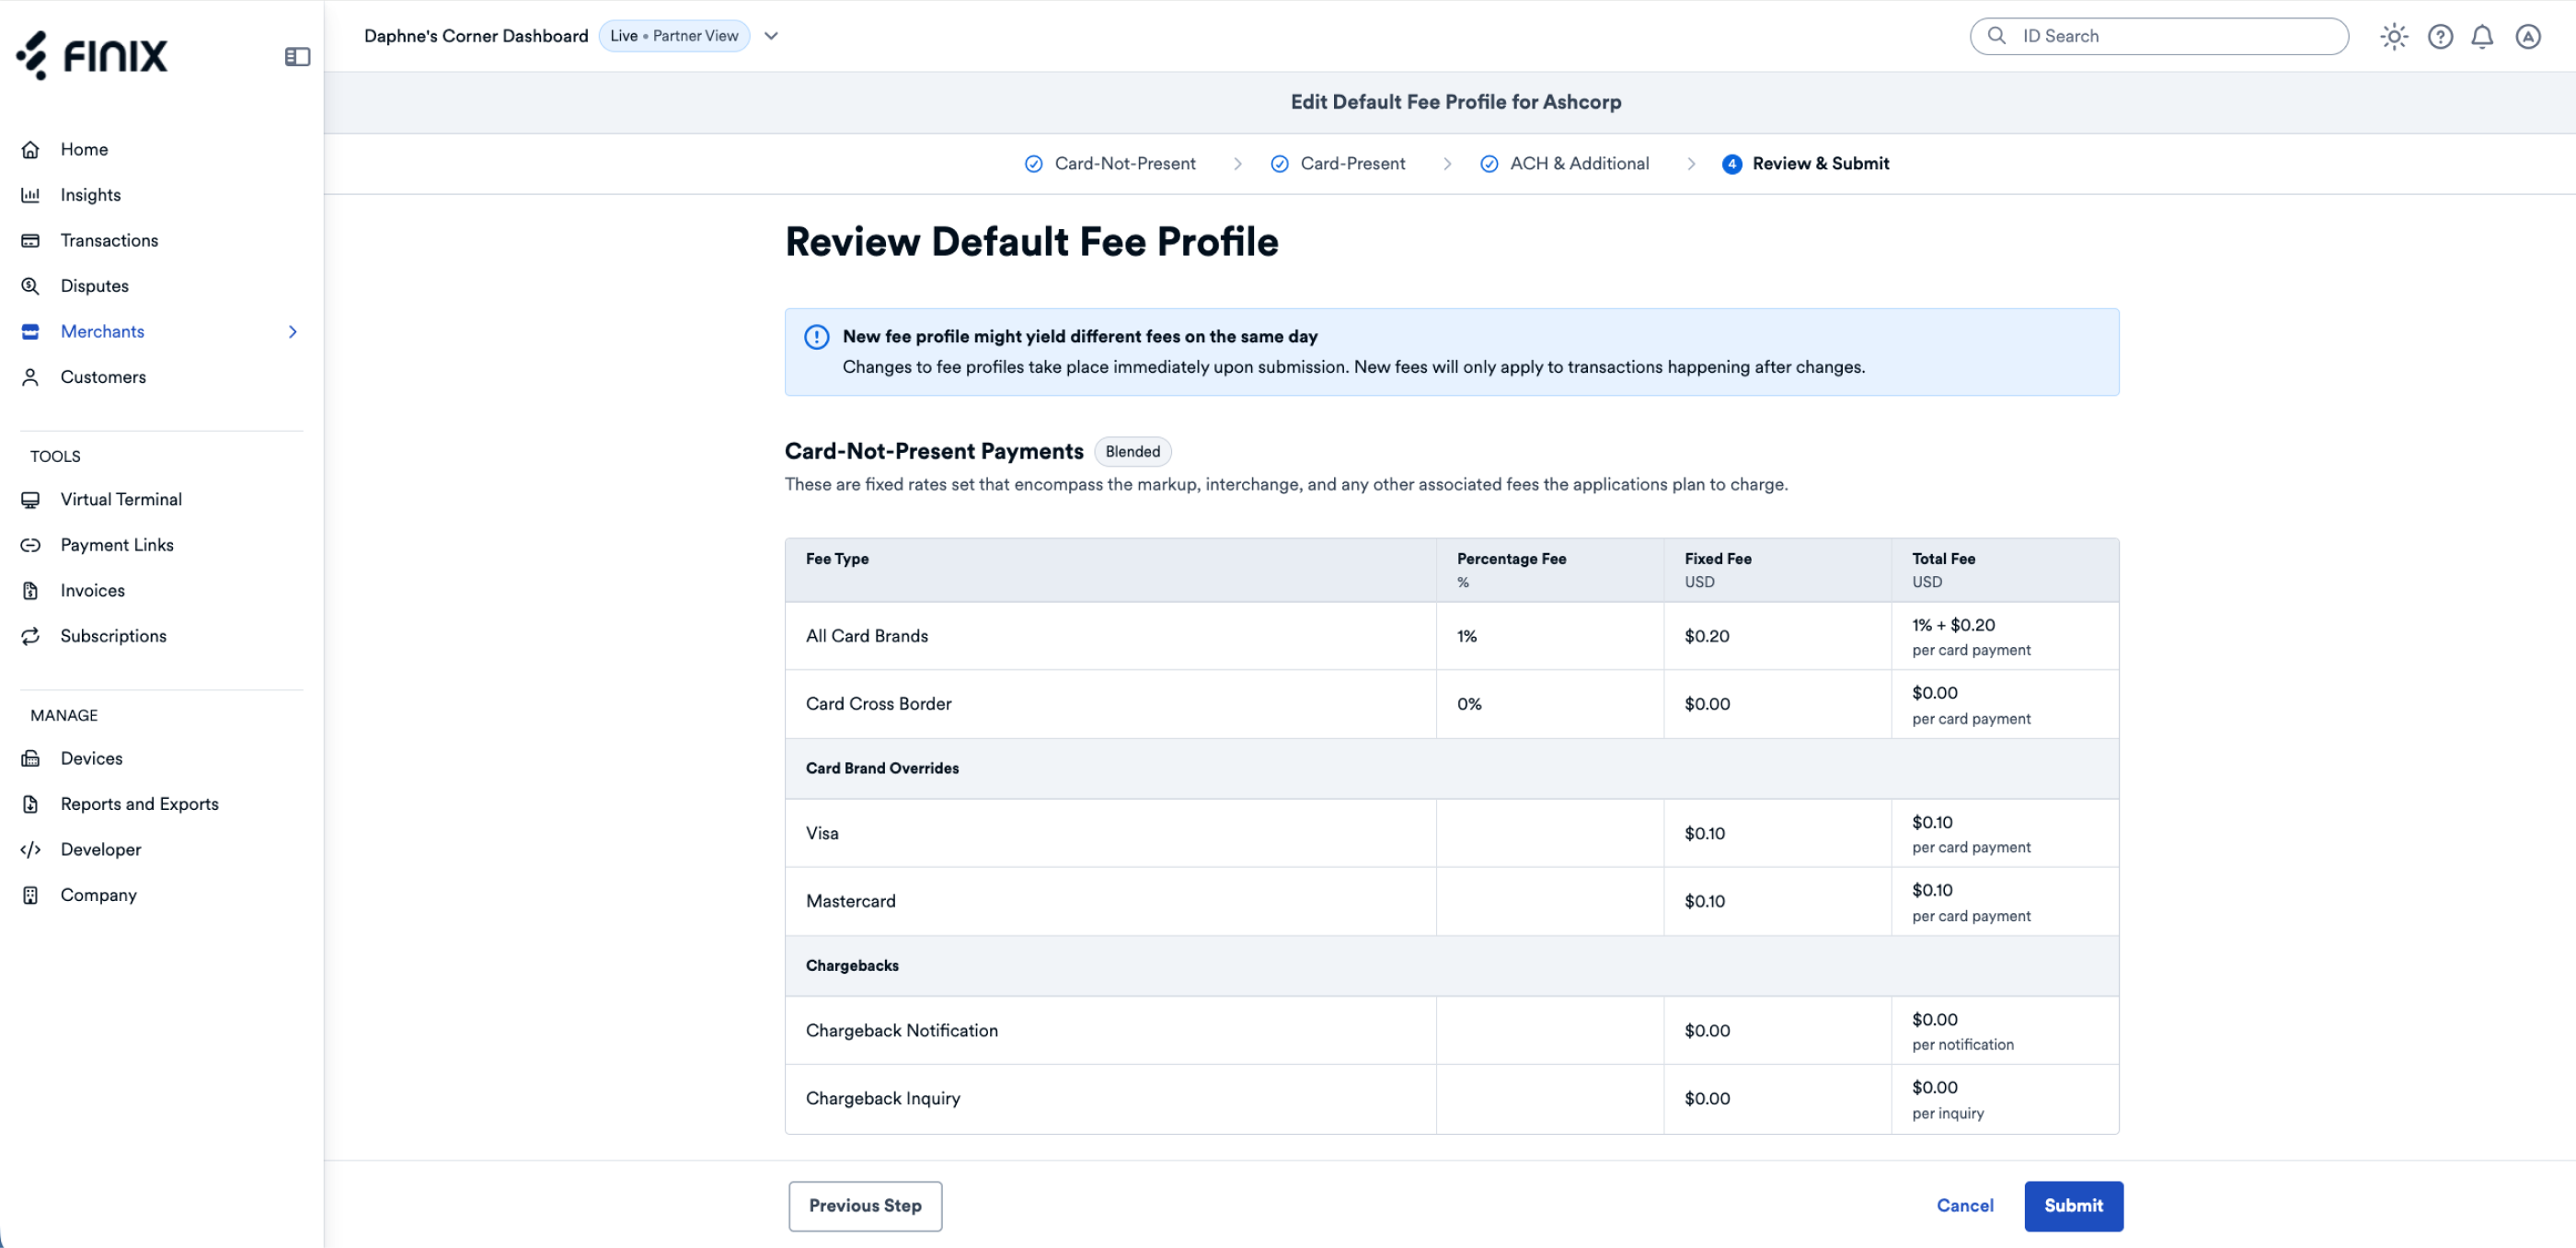
Task: Click the step 4 Review & Submit badge
Action: click(1731, 164)
